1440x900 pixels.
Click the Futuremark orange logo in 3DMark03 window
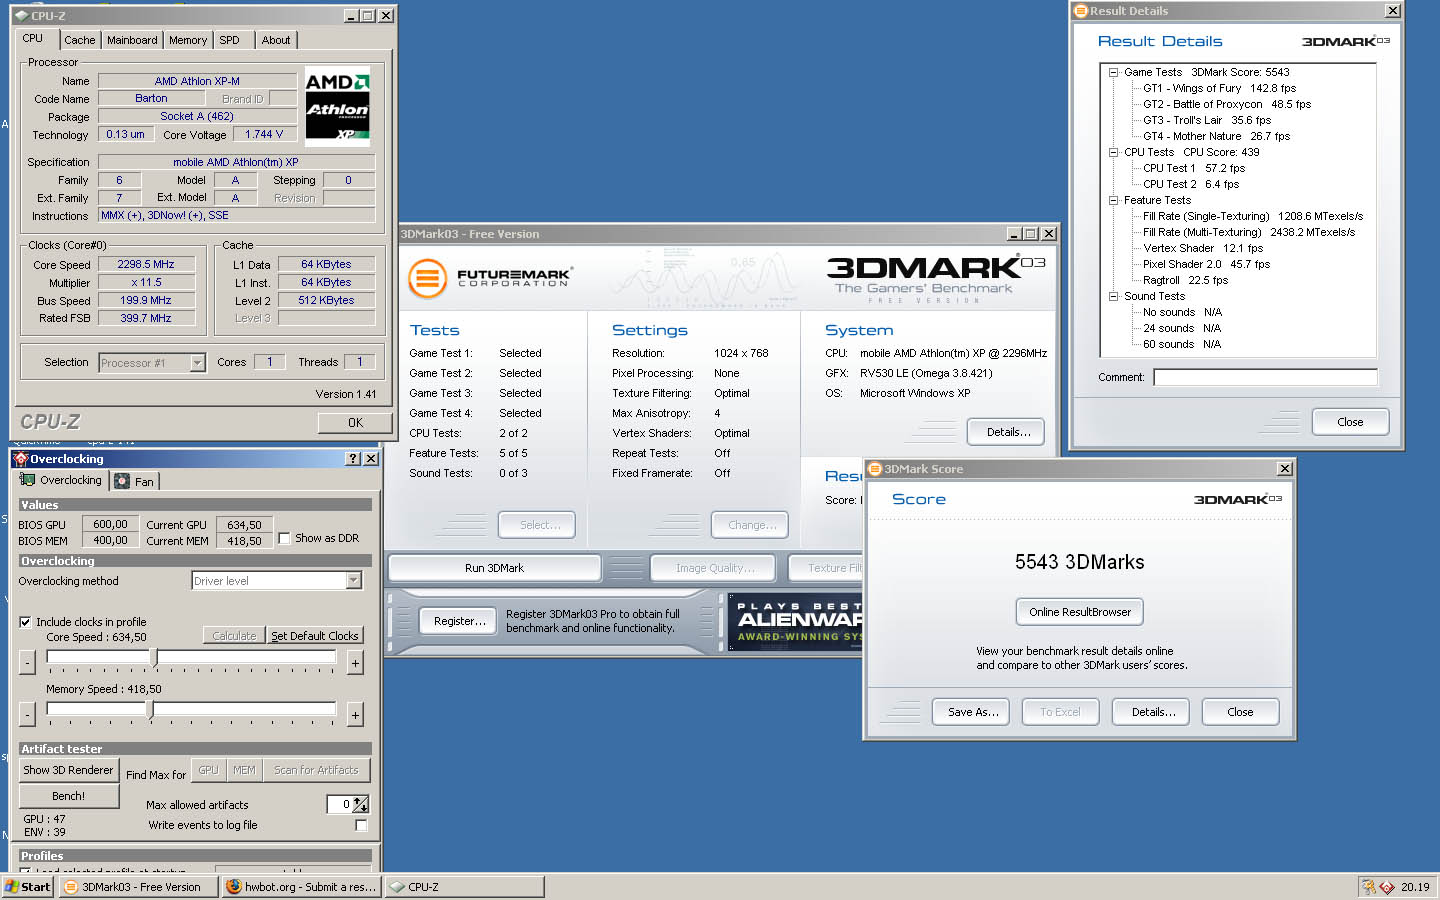click(427, 278)
